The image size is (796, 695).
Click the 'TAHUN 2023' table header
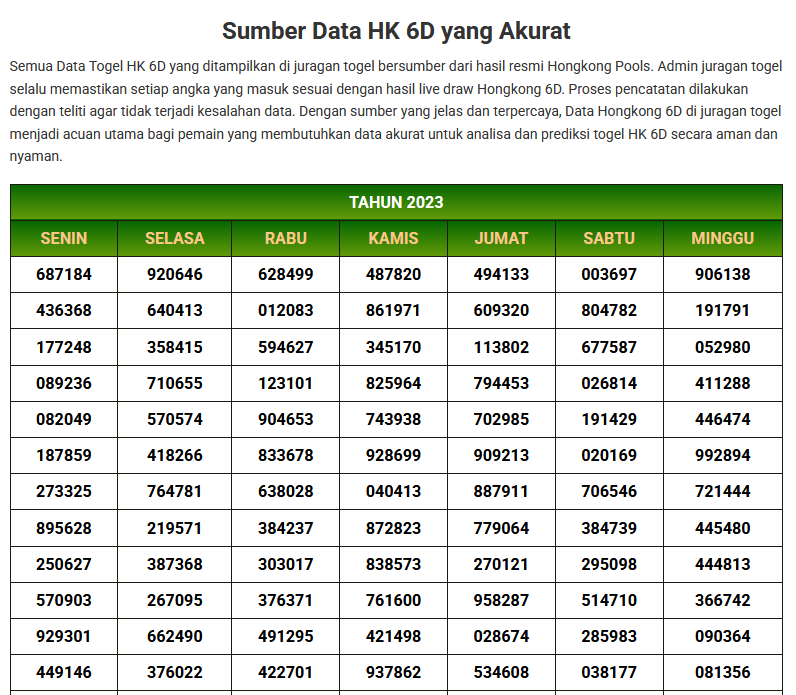(396, 202)
